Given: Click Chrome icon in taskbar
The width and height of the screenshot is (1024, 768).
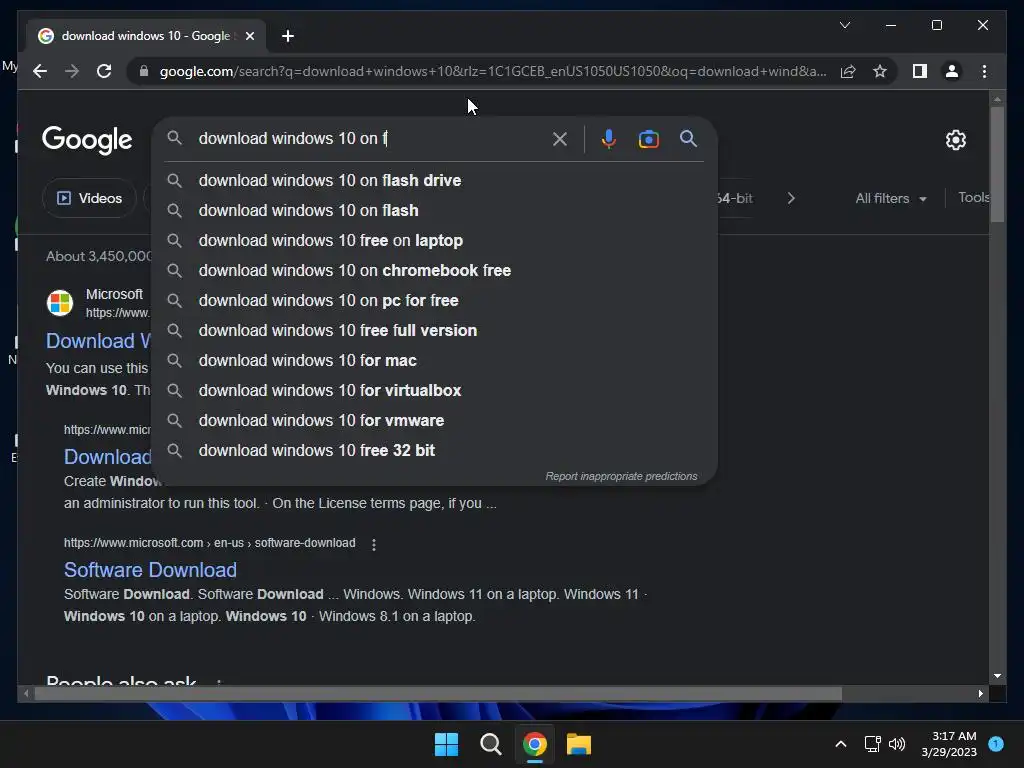Looking at the screenshot, I should [534, 744].
